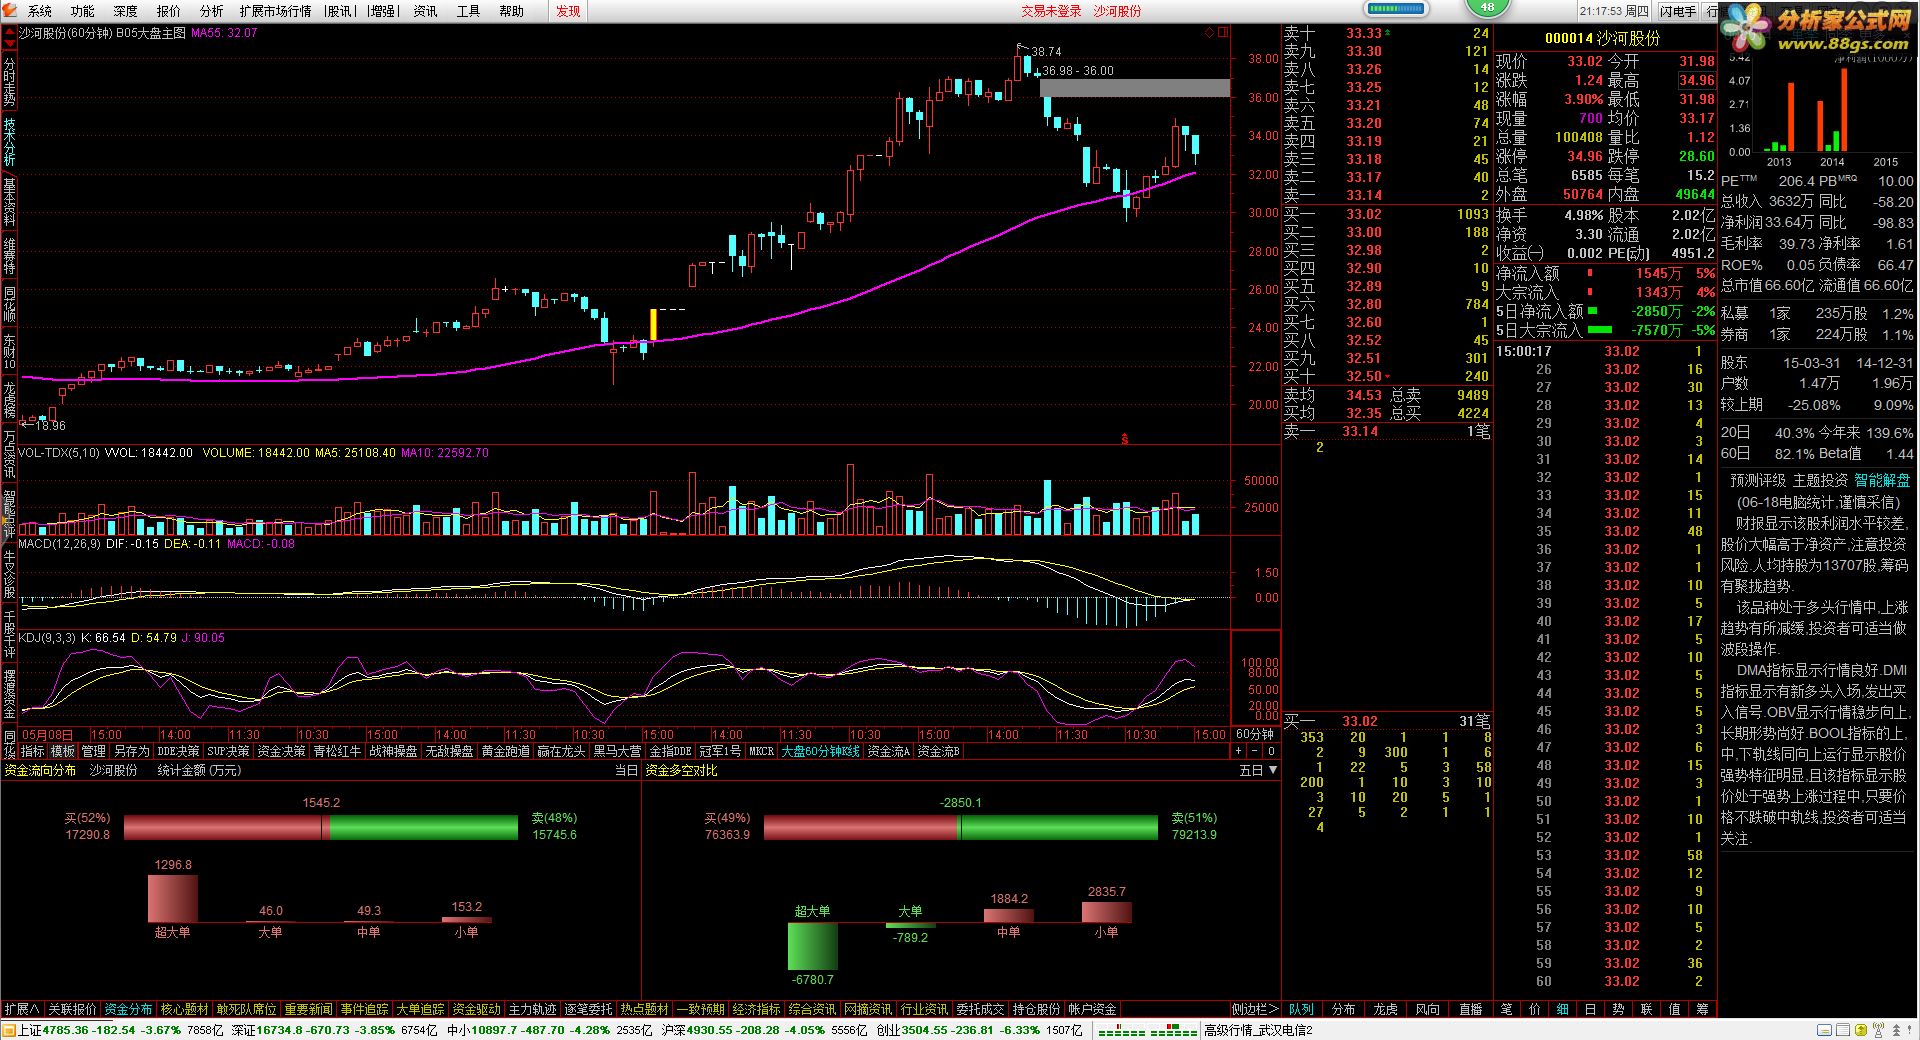
Task: Select 黄金跑道 indicator tab
Action: 505,751
